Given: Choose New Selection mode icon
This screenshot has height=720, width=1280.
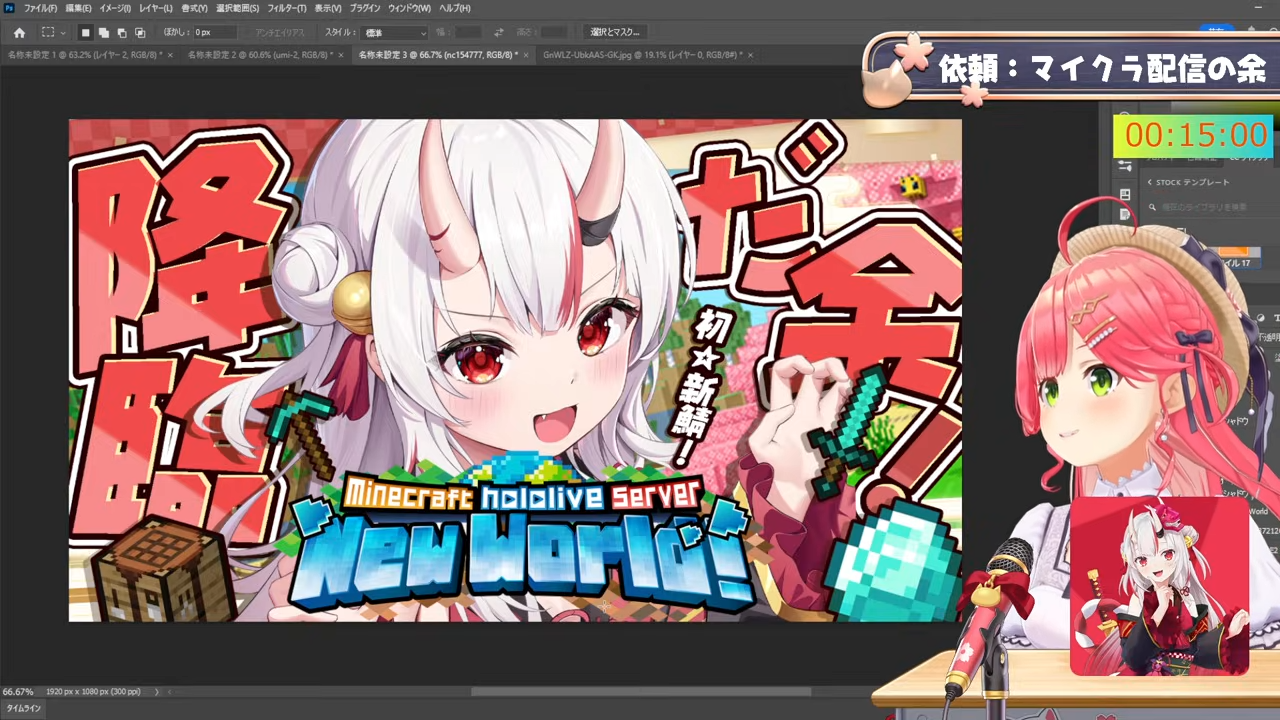Looking at the screenshot, I should pyautogui.click(x=86, y=33).
